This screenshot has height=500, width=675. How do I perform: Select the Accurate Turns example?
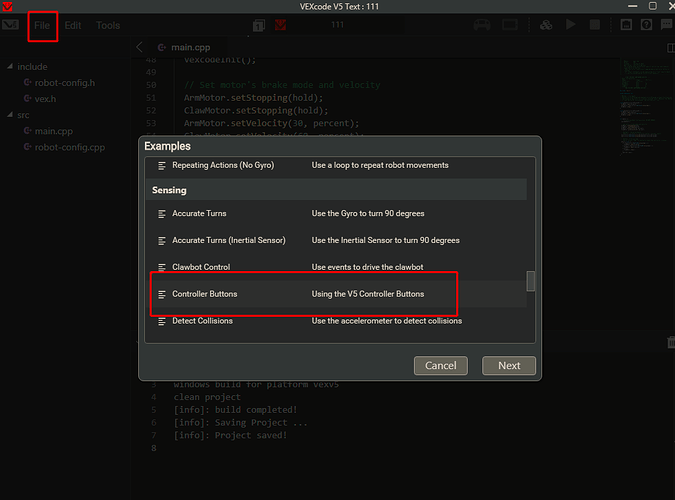(336, 214)
